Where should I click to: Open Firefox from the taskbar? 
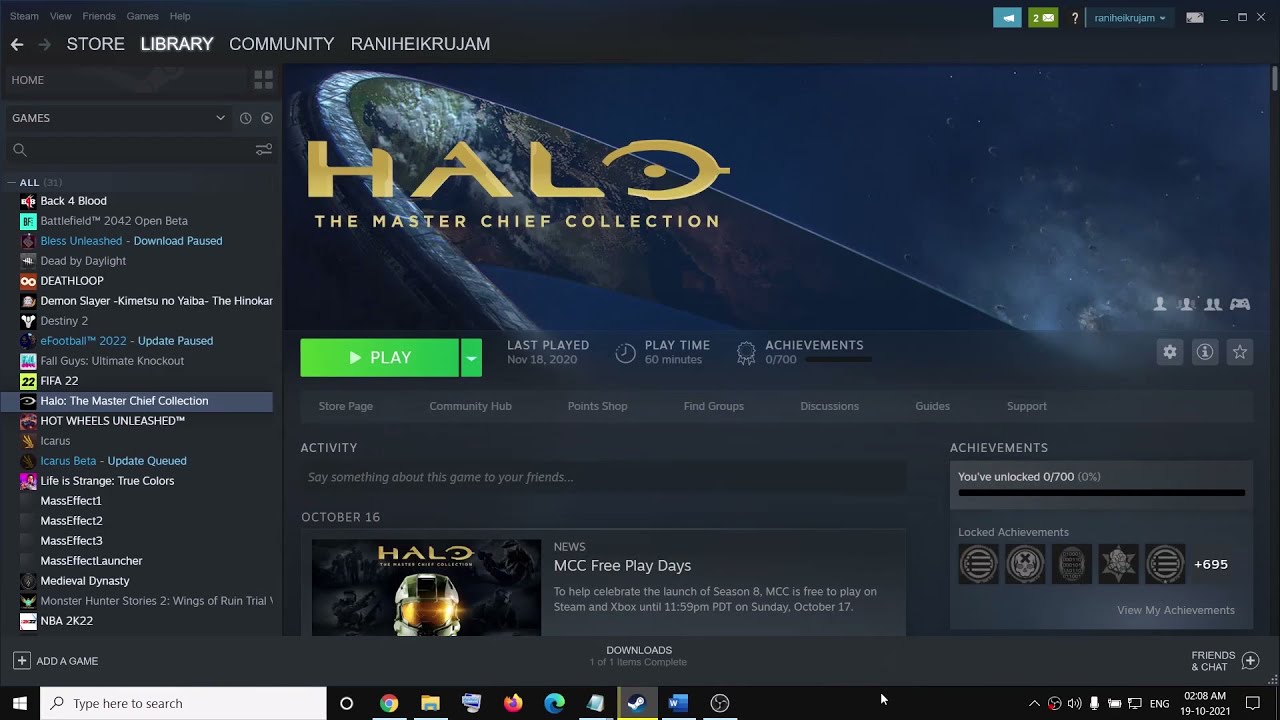[x=513, y=703]
